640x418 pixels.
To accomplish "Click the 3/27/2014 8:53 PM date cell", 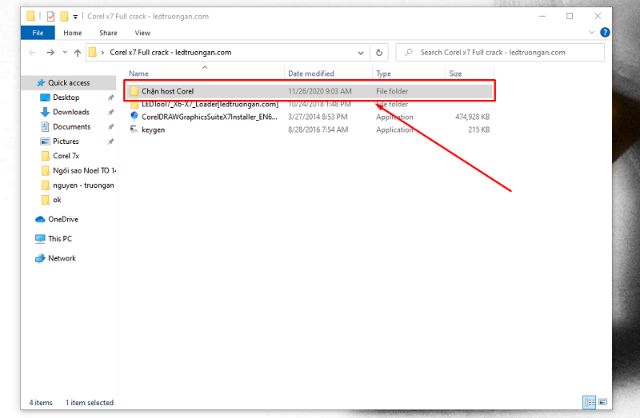I will [318, 117].
